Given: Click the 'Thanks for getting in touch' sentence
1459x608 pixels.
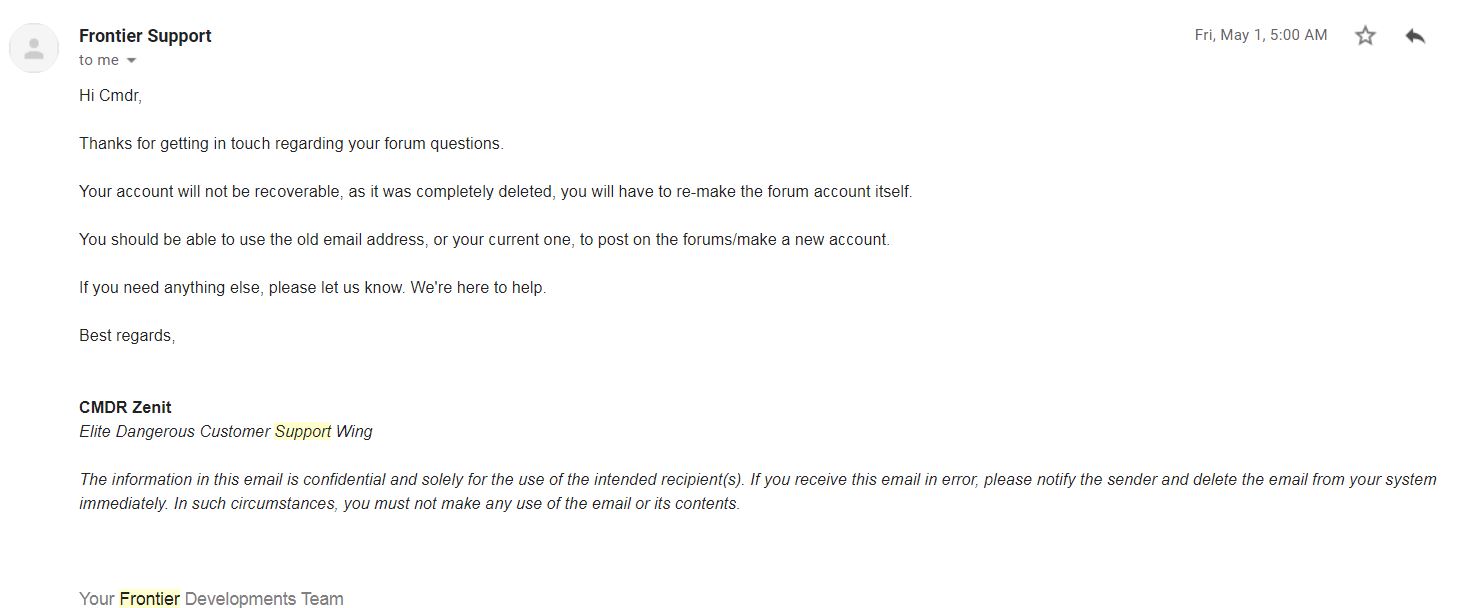Looking at the screenshot, I should (x=291, y=144).
